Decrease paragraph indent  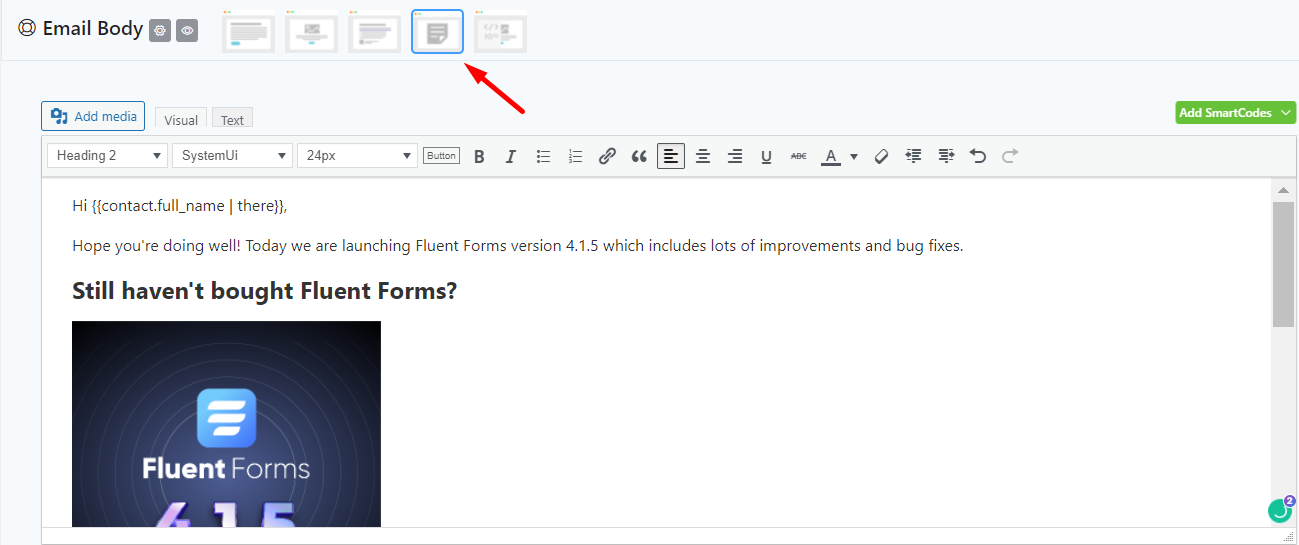[x=913, y=156]
